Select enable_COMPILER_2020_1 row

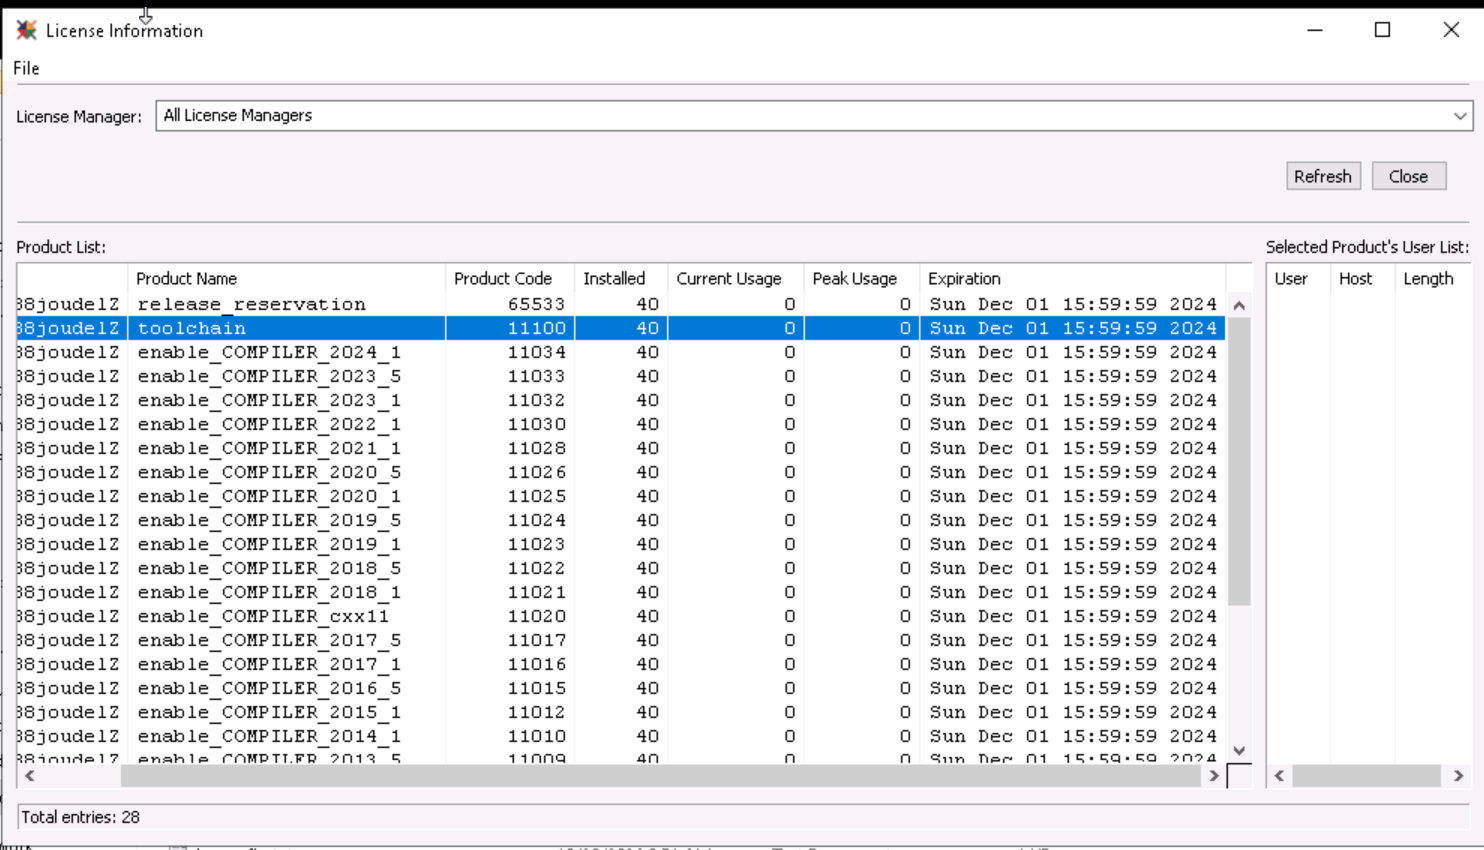pos(621,496)
